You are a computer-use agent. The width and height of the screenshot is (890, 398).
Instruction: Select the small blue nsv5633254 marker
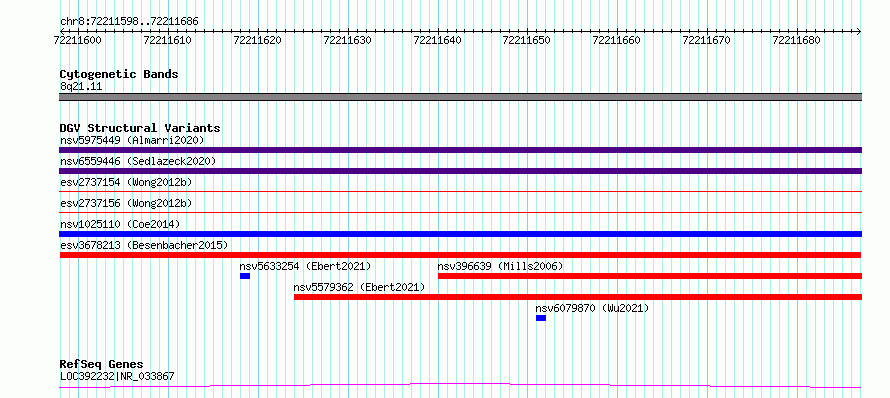tap(245, 276)
